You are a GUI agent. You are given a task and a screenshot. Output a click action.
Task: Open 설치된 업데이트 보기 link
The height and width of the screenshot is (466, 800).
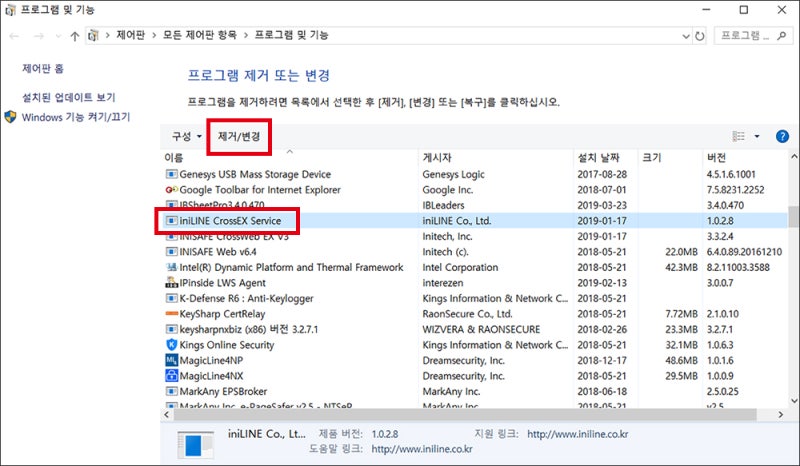(x=68, y=97)
